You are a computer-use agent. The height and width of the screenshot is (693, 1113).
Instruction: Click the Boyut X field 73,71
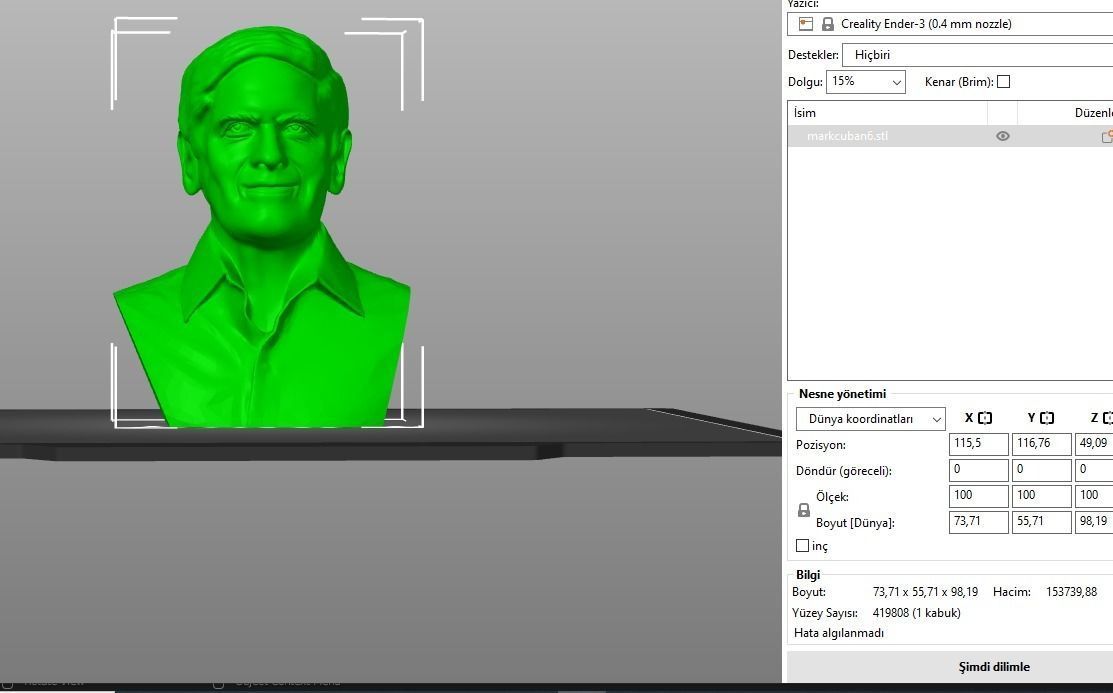(978, 522)
